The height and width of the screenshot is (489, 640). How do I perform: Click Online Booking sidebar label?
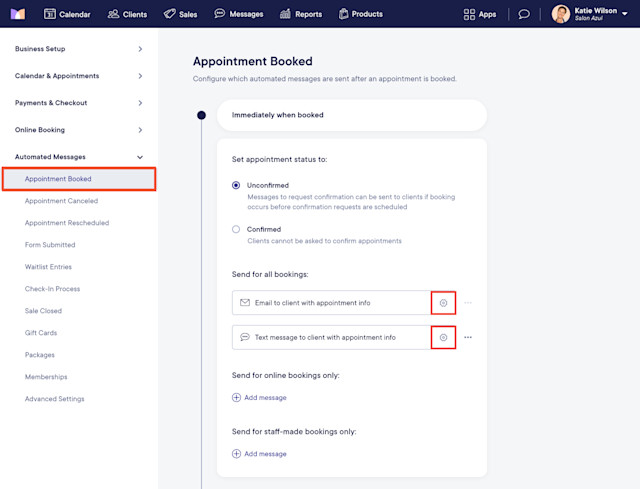click(40, 130)
